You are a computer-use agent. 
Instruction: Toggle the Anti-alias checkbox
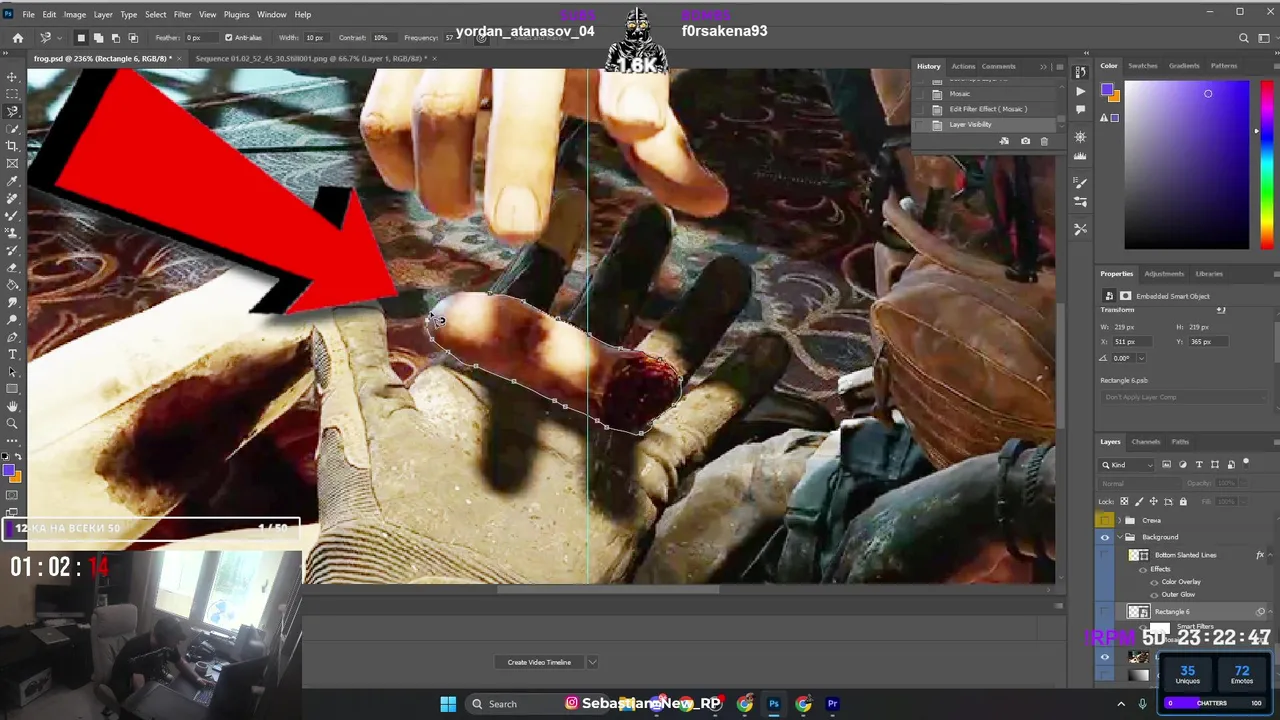coord(229,38)
